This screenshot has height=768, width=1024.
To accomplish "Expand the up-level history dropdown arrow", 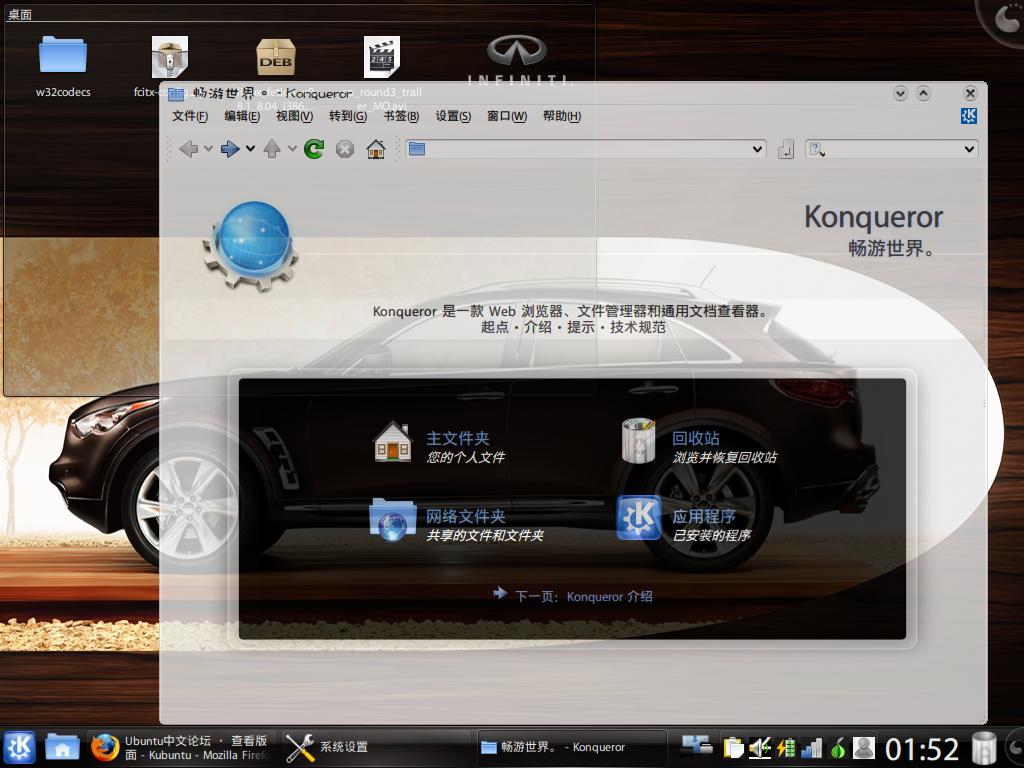I will point(292,149).
